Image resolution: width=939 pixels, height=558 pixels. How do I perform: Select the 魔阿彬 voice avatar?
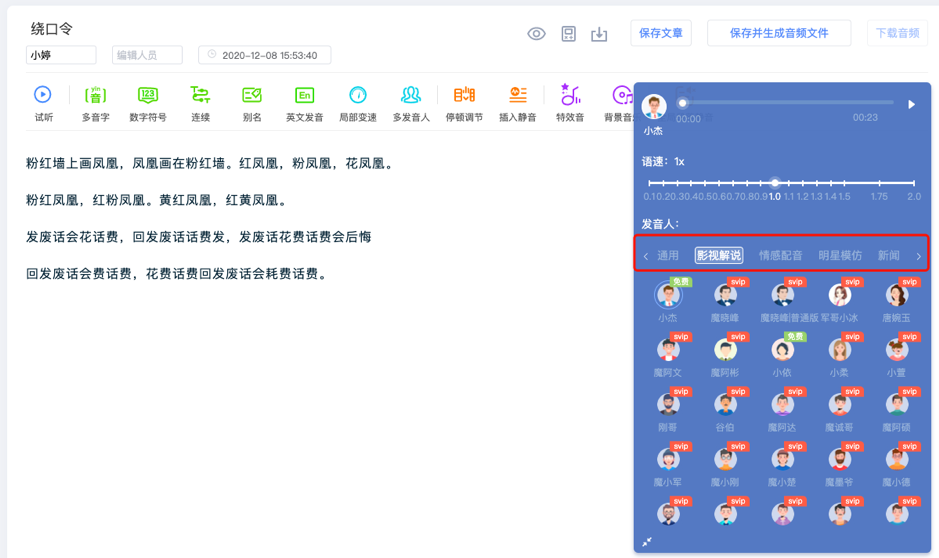[x=725, y=350]
